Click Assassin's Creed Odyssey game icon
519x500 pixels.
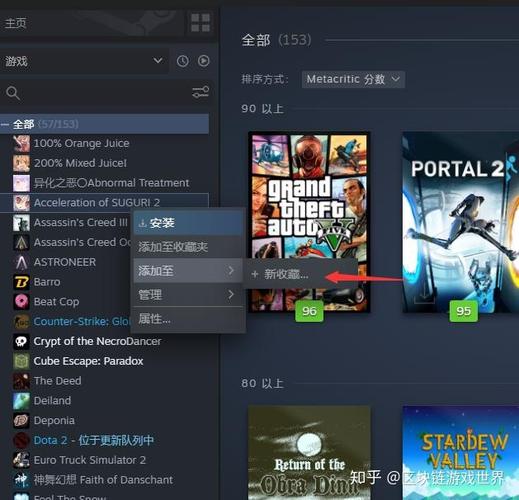(21, 242)
